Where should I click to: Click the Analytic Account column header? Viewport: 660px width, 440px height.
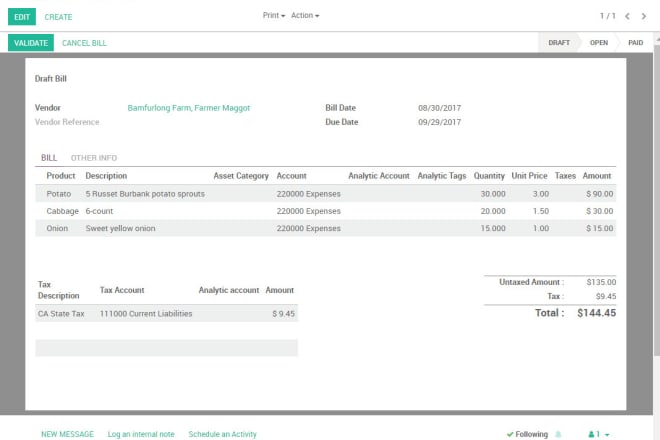tap(378, 176)
